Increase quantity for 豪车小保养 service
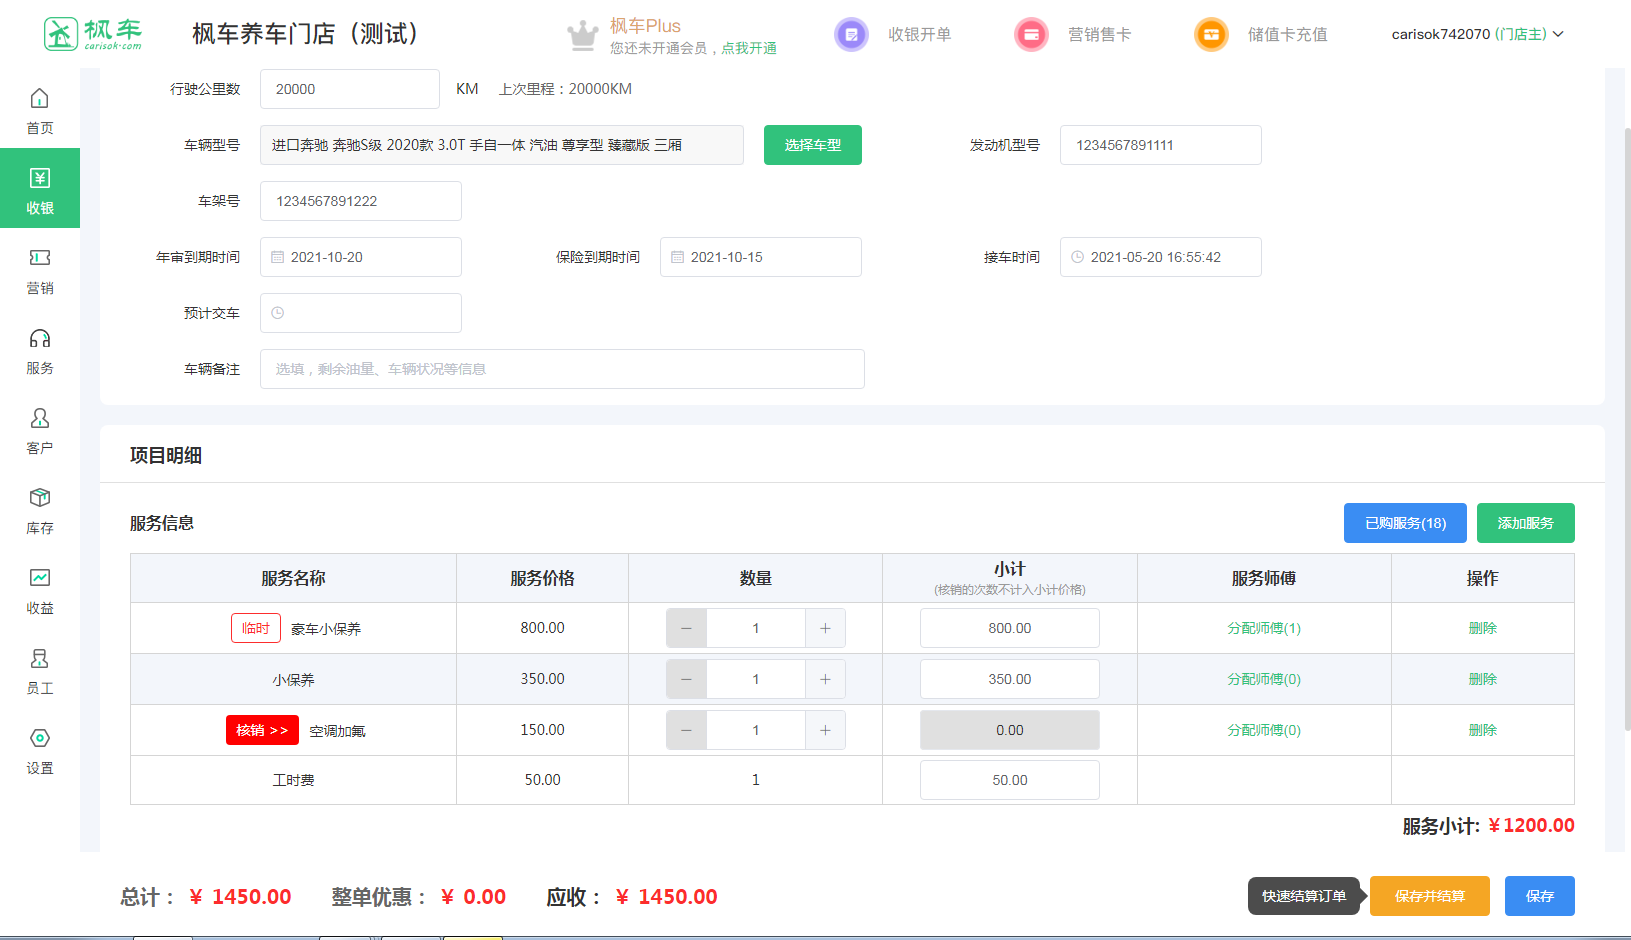The image size is (1631, 940). pyautogui.click(x=825, y=628)
